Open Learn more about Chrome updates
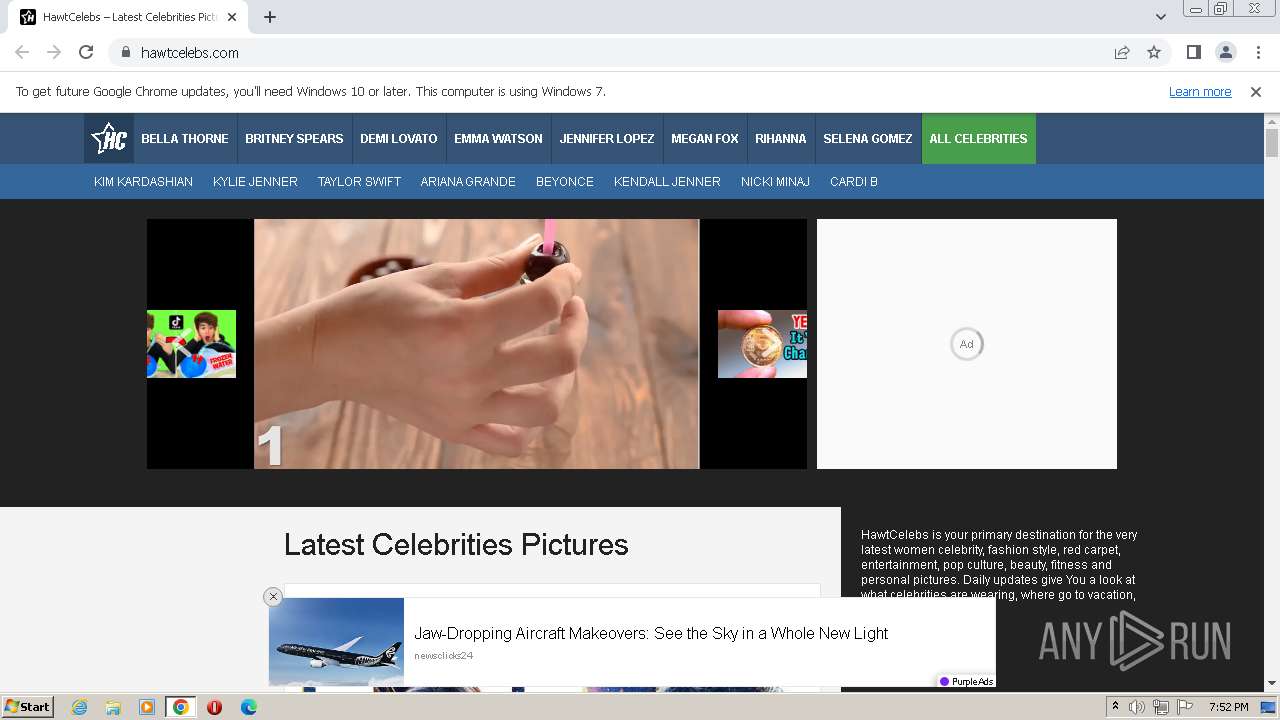Screen dimensions: 1280x720 (1200, 92)
